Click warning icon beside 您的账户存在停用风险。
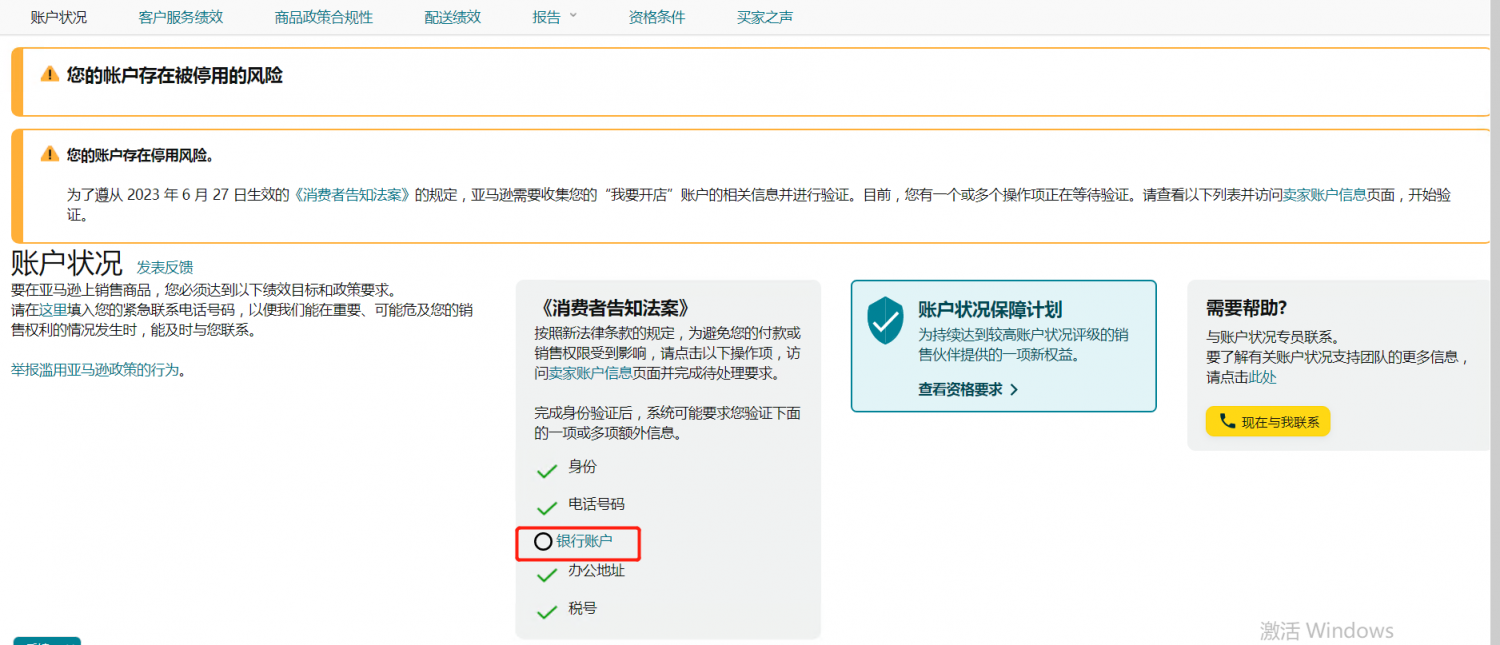Image resolution: width=1500 pixels, height=645 pixels. pos(50,155)
